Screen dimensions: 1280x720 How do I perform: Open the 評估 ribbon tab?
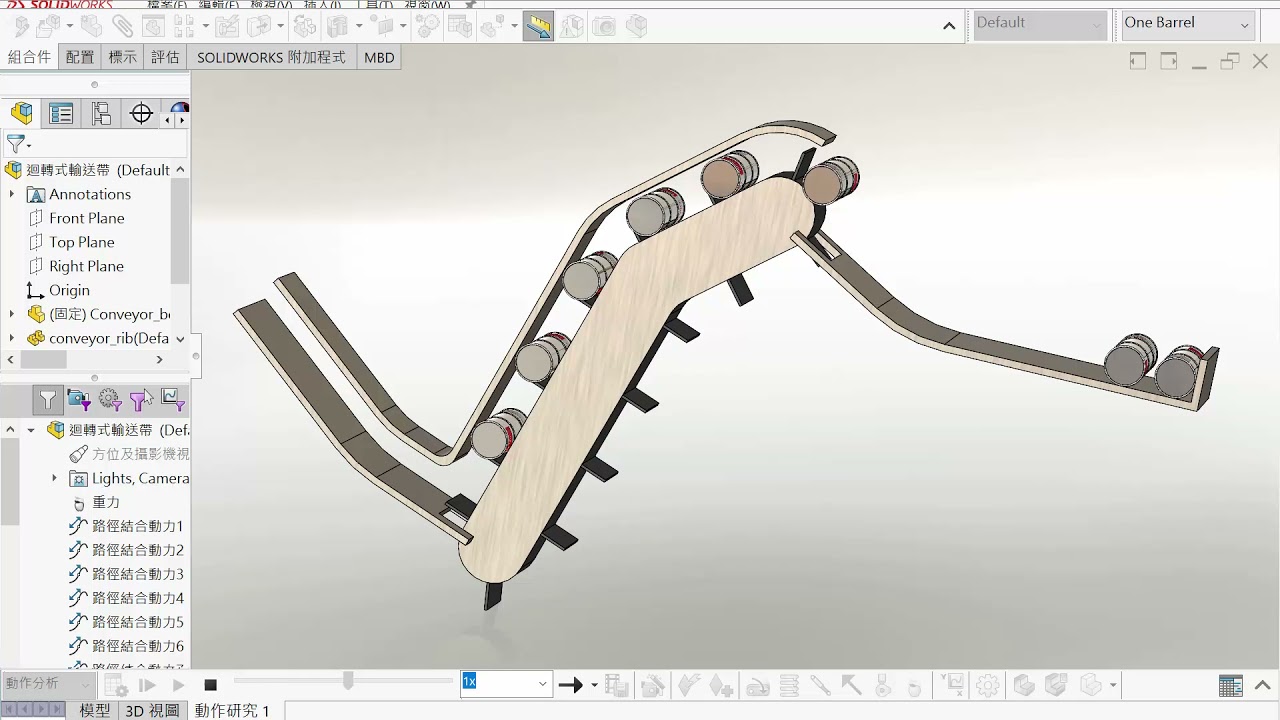tap(165, 57)
